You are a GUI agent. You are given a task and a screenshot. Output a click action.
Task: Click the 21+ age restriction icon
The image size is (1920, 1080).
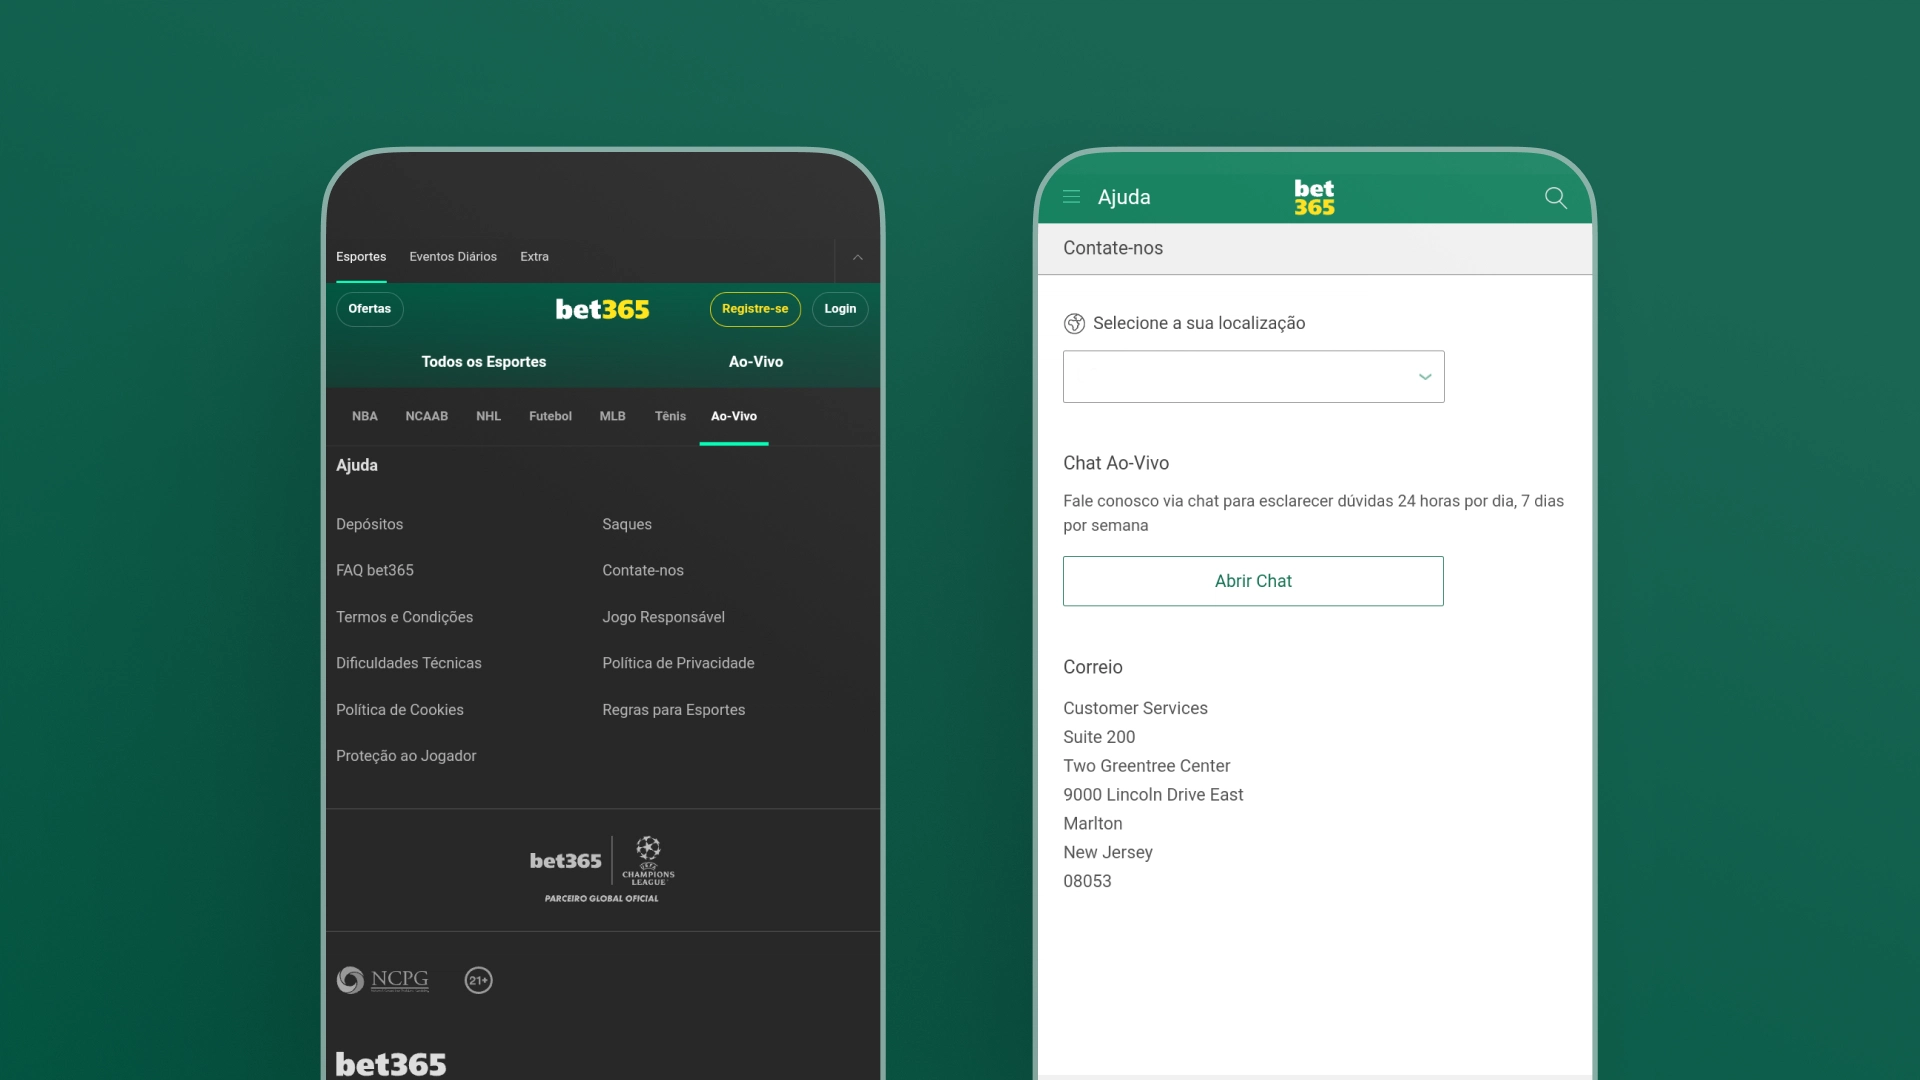pos(479,980)
